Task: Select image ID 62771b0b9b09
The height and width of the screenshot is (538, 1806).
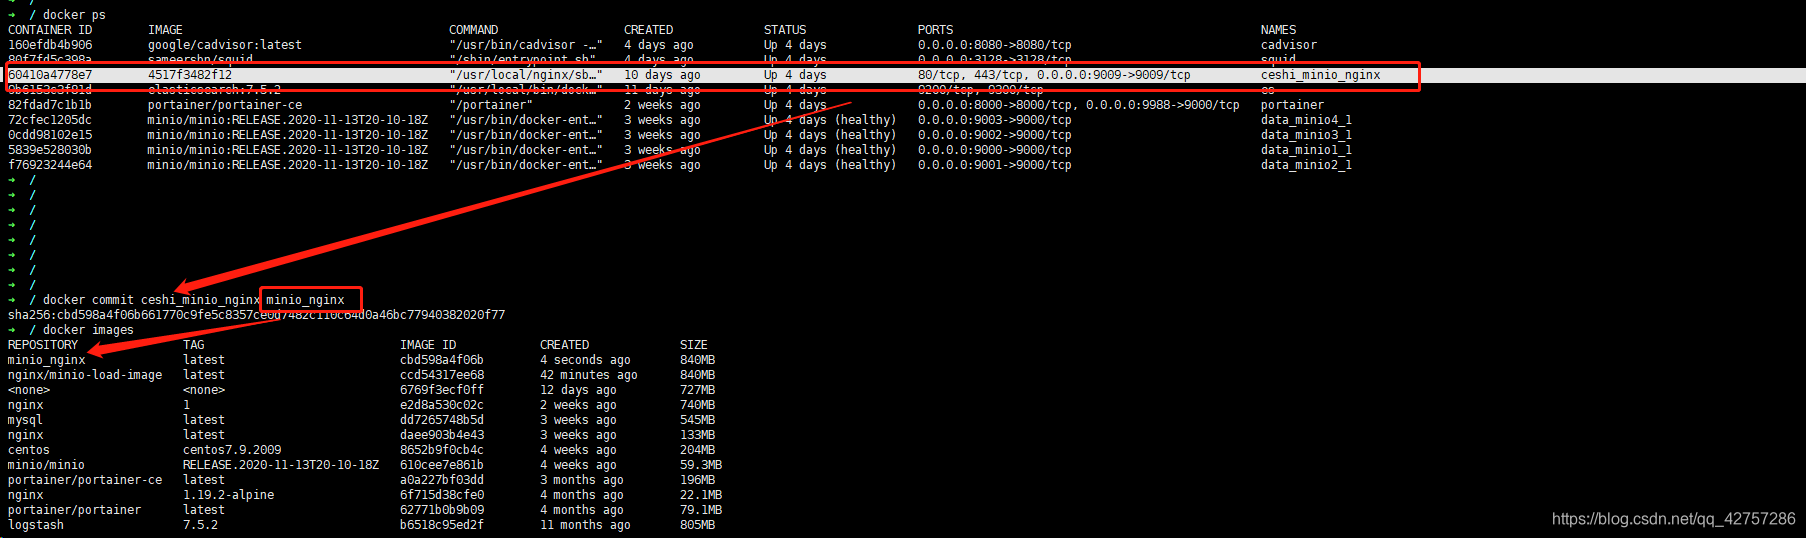Action: click(442, 510)
